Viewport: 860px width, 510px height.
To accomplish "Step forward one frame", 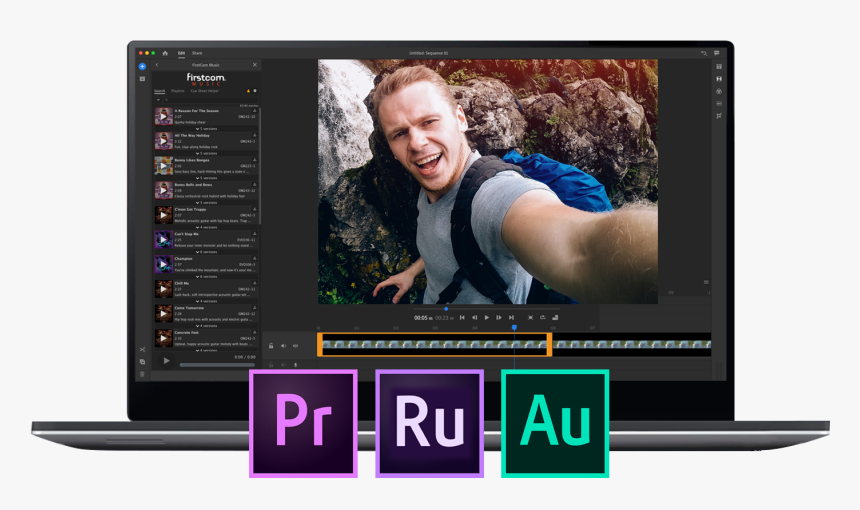I will tap(499, 318).
